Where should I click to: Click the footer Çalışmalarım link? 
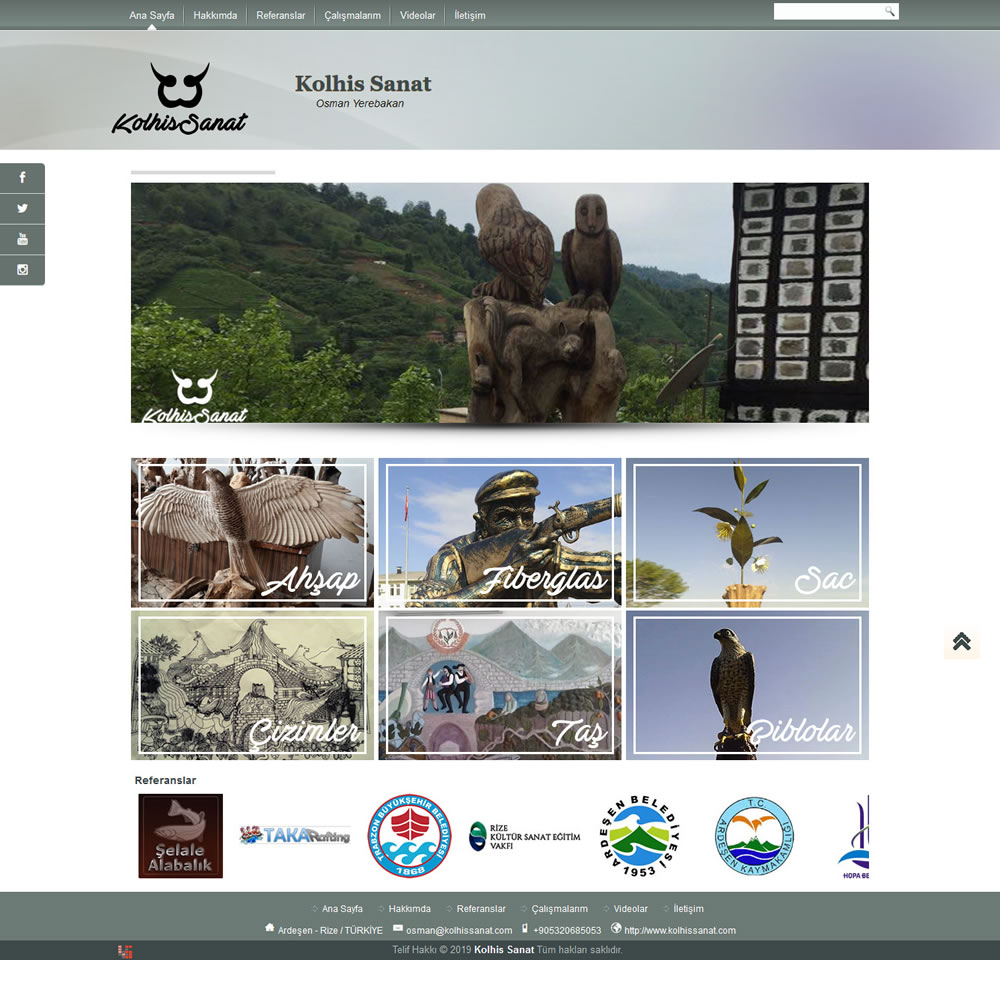pos(560,909)
